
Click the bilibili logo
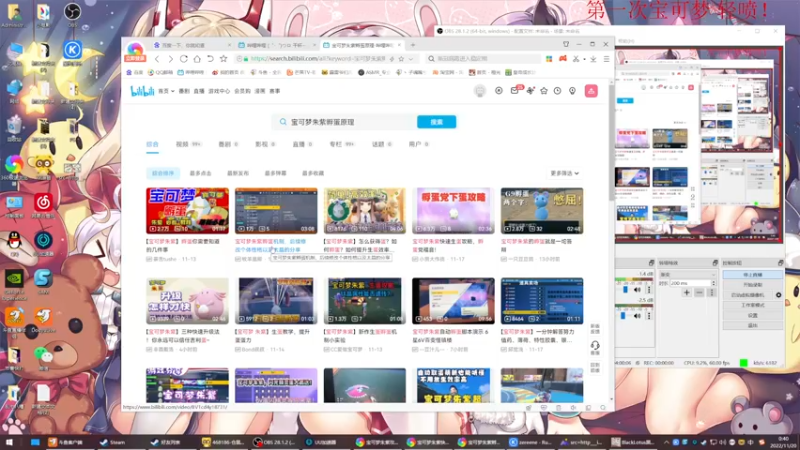pyautogui.click(x=142, y=91)
